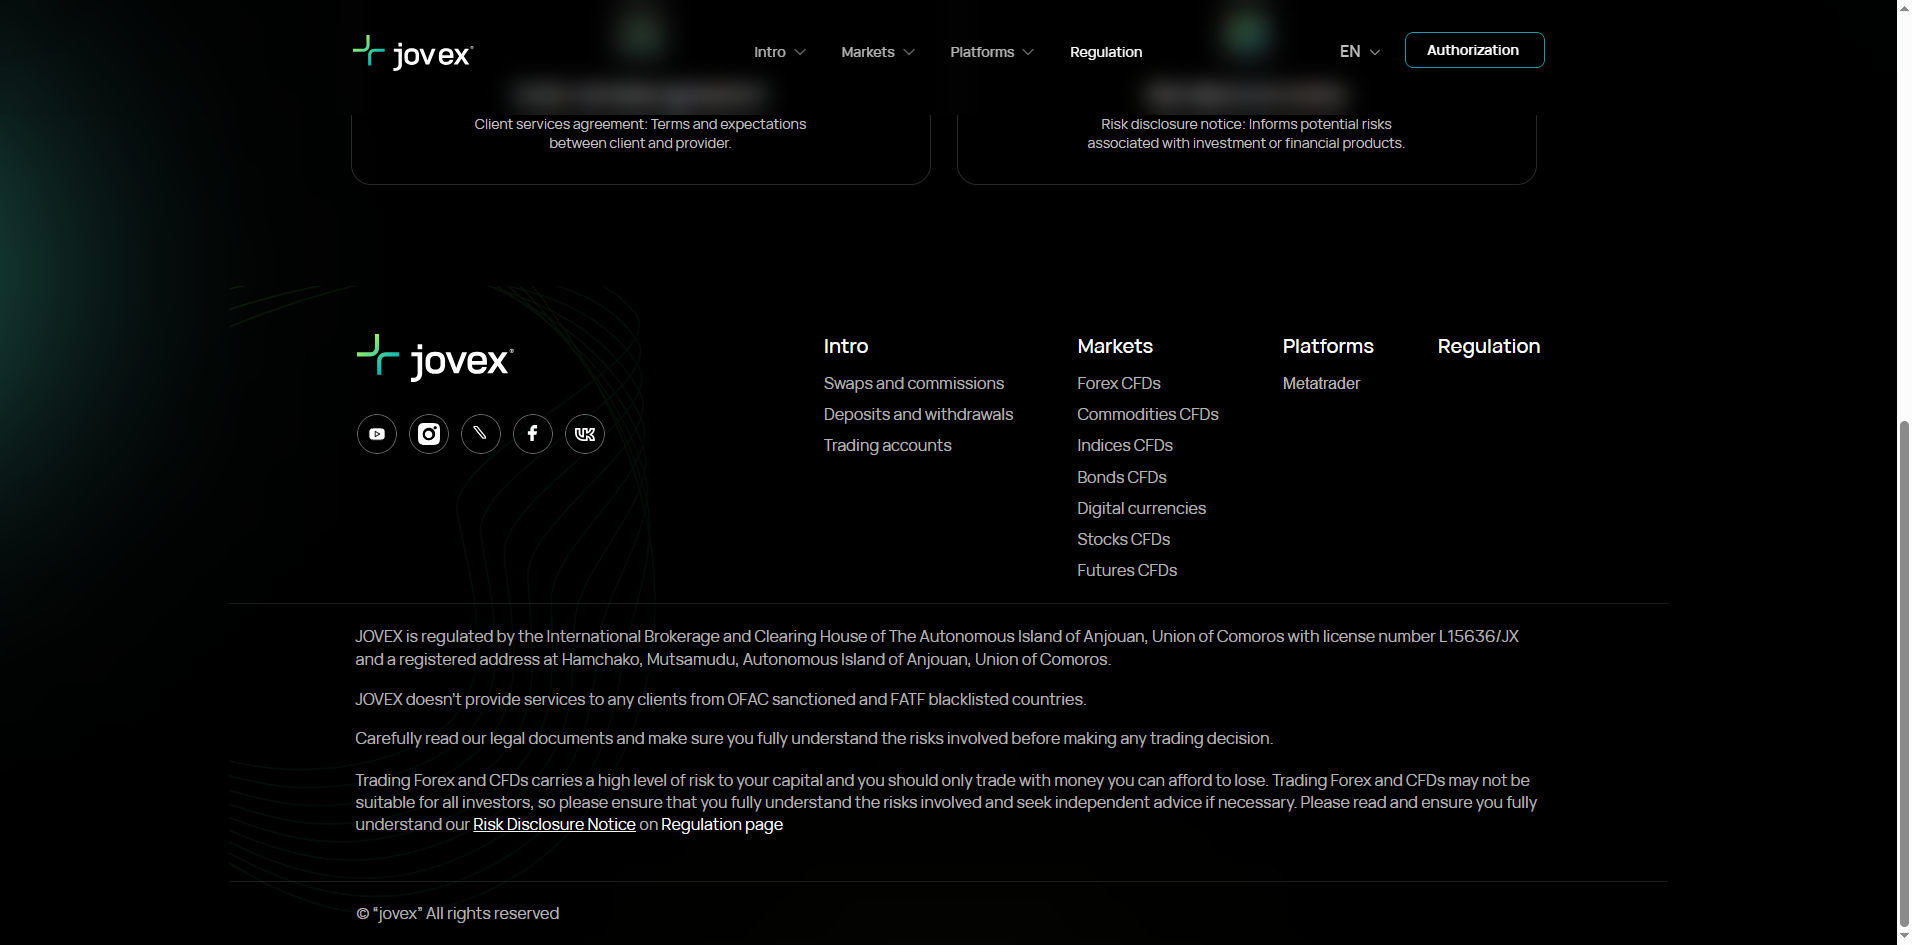The image size is (1912, 945).
Task: Open the YouTube social link
Action: [x=377, y=434]
